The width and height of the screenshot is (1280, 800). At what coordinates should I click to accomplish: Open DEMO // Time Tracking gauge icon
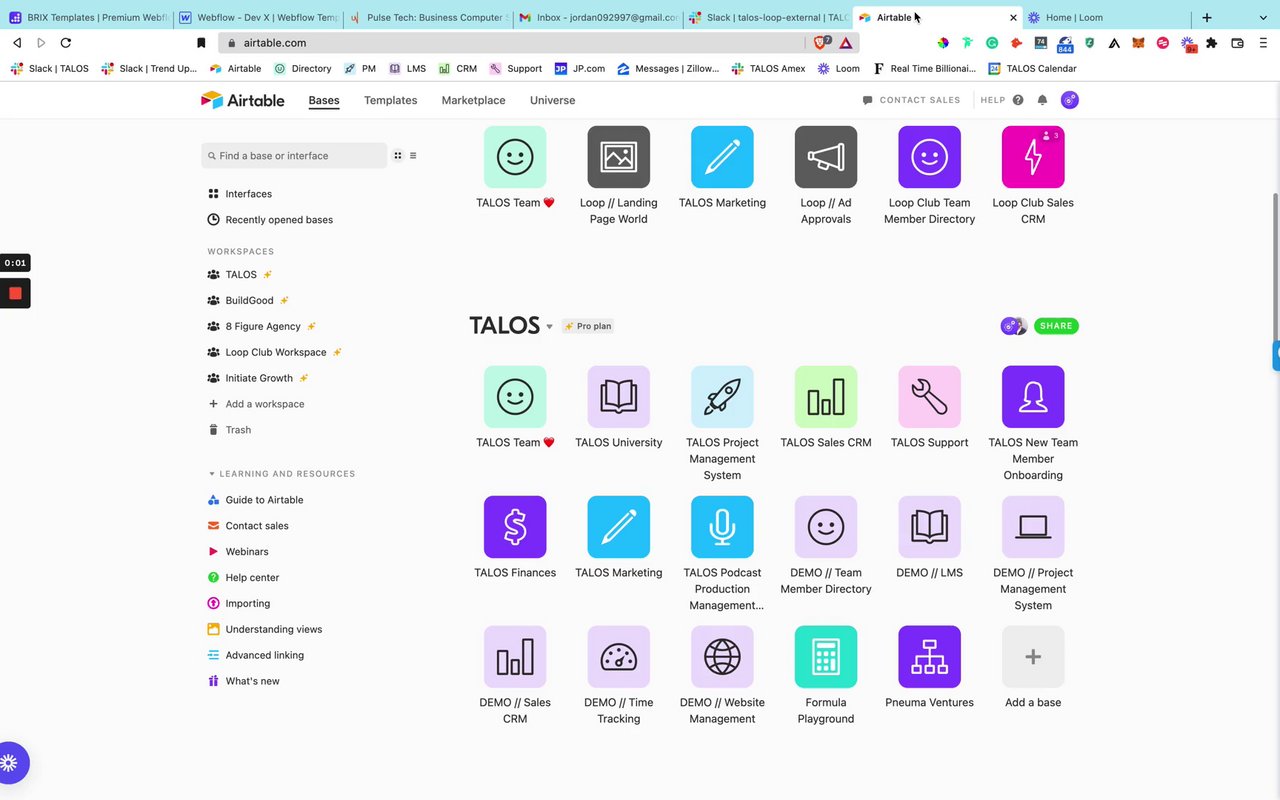(x=618, y=657)
